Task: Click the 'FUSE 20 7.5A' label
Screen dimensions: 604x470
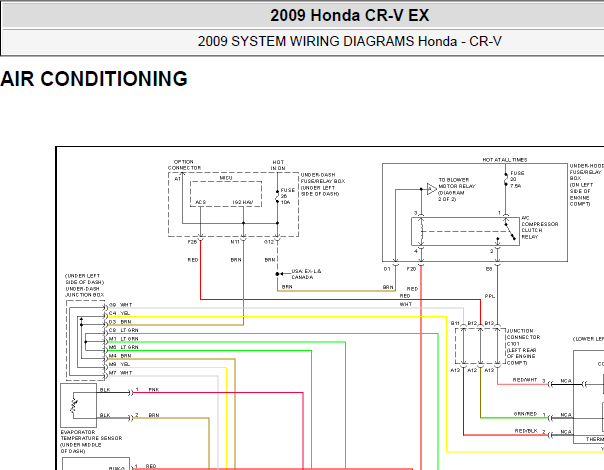Action: point(517,180)
